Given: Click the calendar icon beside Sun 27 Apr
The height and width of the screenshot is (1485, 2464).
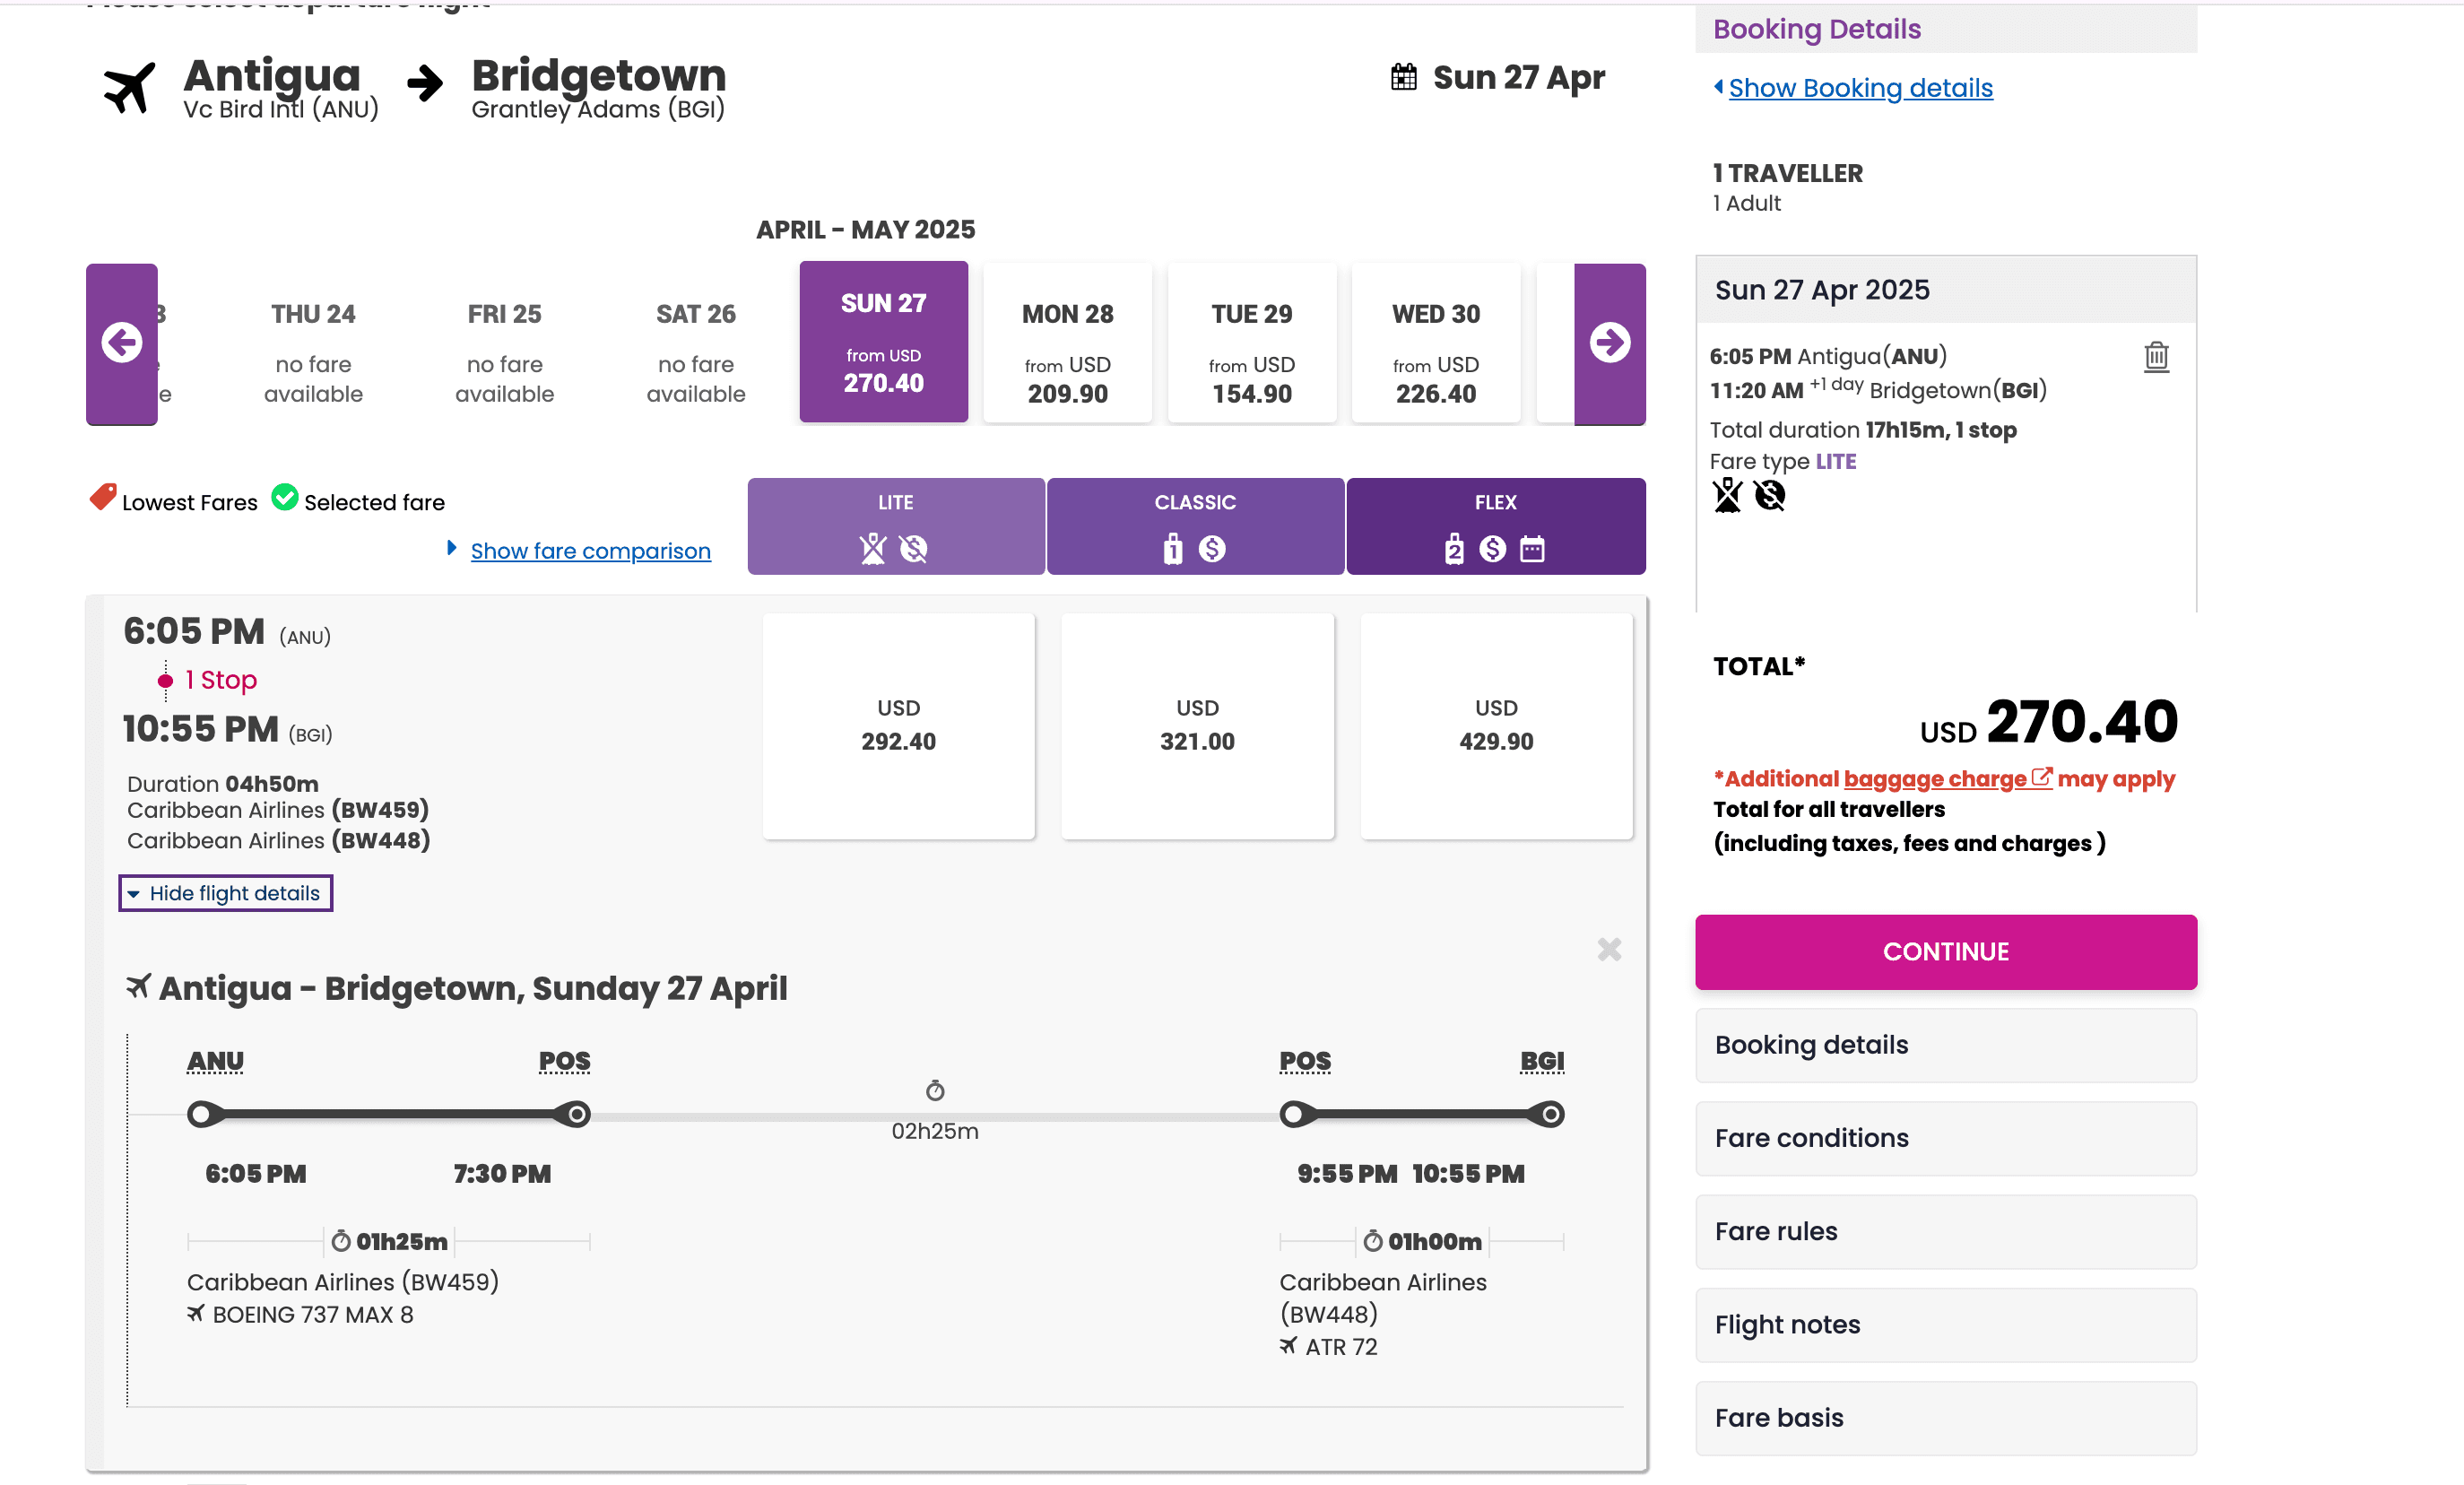Looking at the screenshot, I should click(x=1403, y=77).
